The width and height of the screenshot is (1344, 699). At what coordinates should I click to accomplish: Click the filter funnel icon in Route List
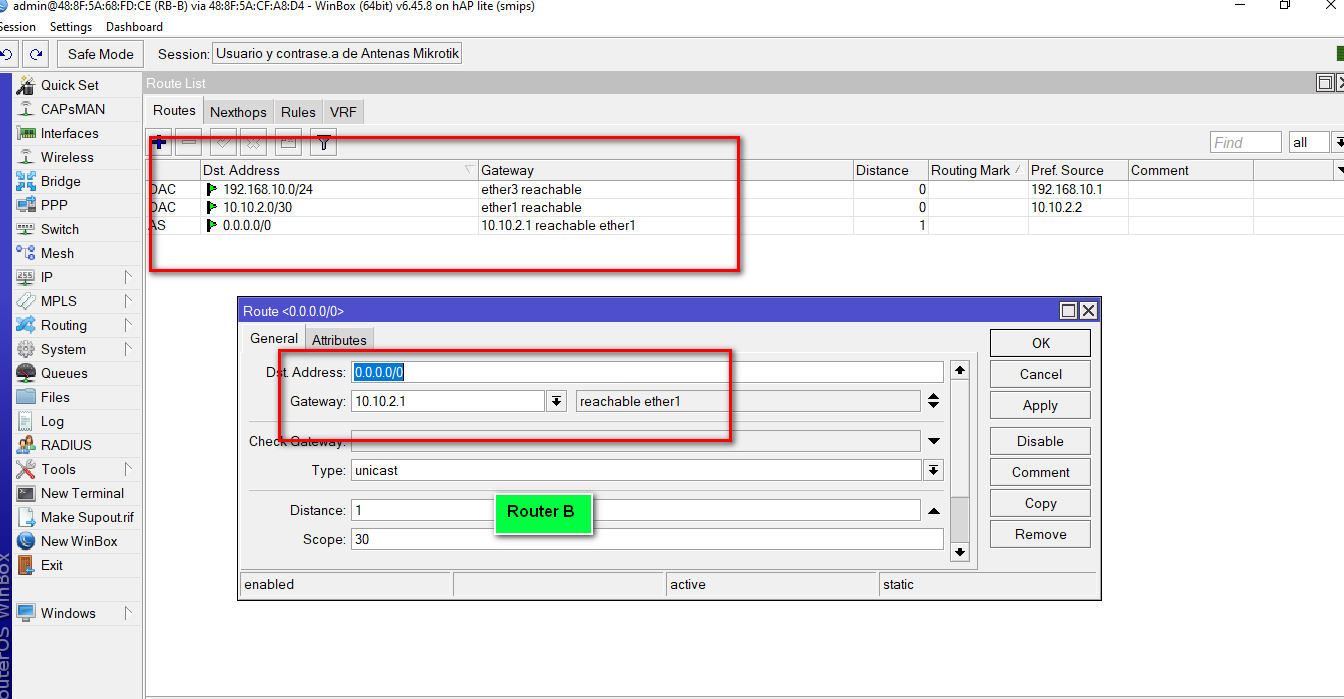323,143
